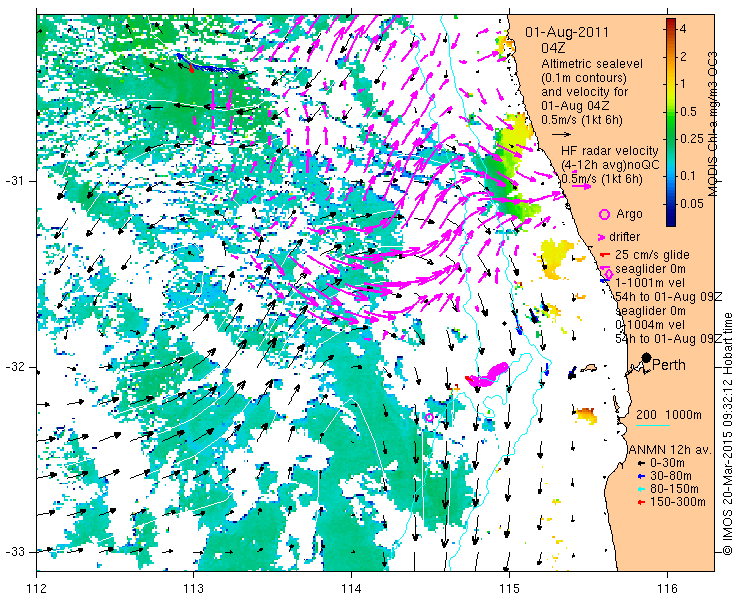
Task: Click the magenta seaglider diamond legend symbol
Action: pos(608,274)
